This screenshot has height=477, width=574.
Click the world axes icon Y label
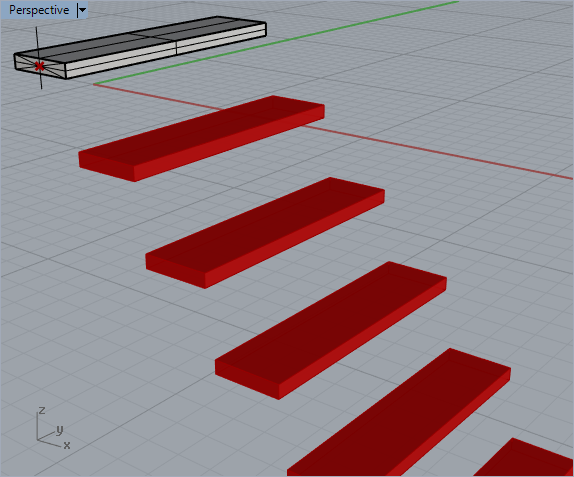[60, 429]
